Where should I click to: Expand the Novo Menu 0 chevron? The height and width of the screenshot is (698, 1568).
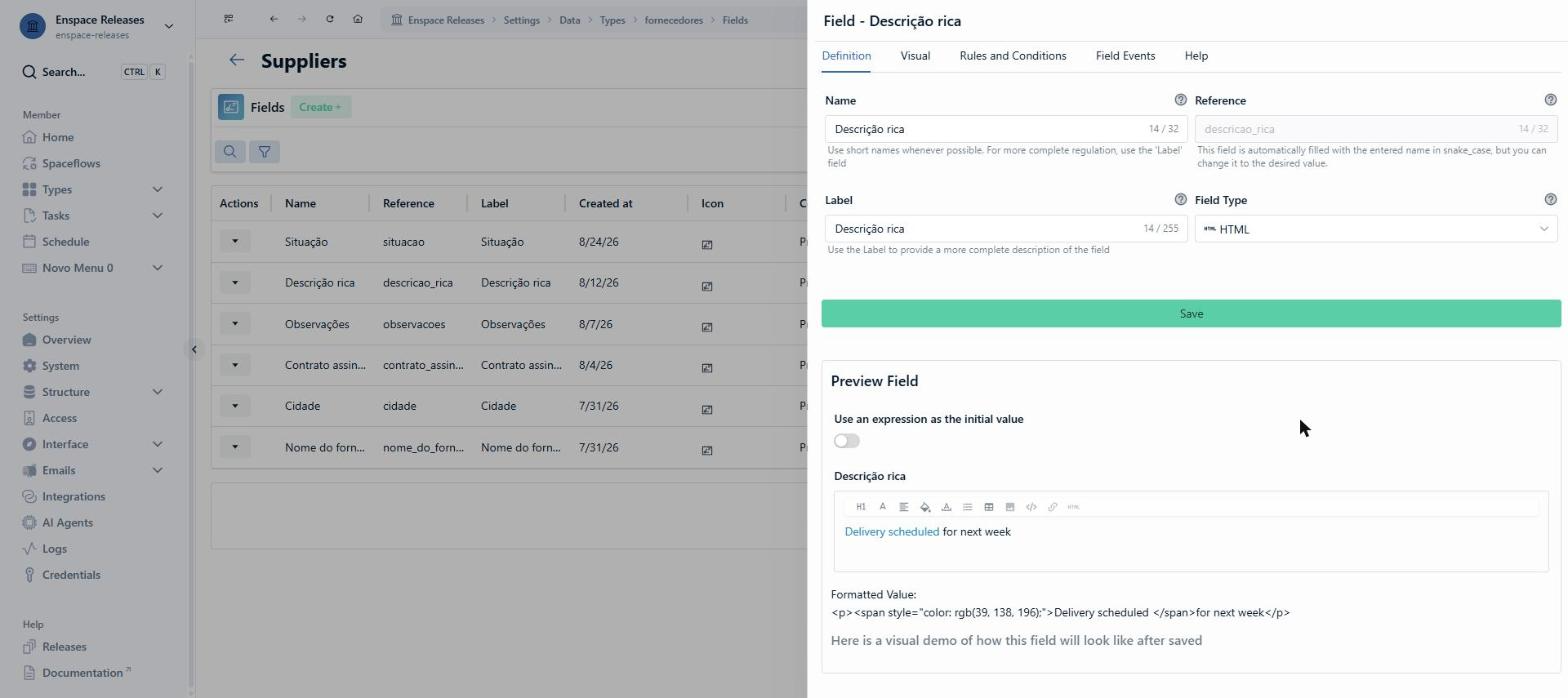pos(157,268)
